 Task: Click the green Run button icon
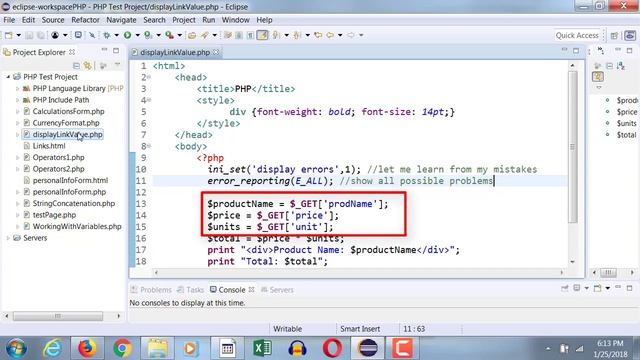[x=127, y=36]
